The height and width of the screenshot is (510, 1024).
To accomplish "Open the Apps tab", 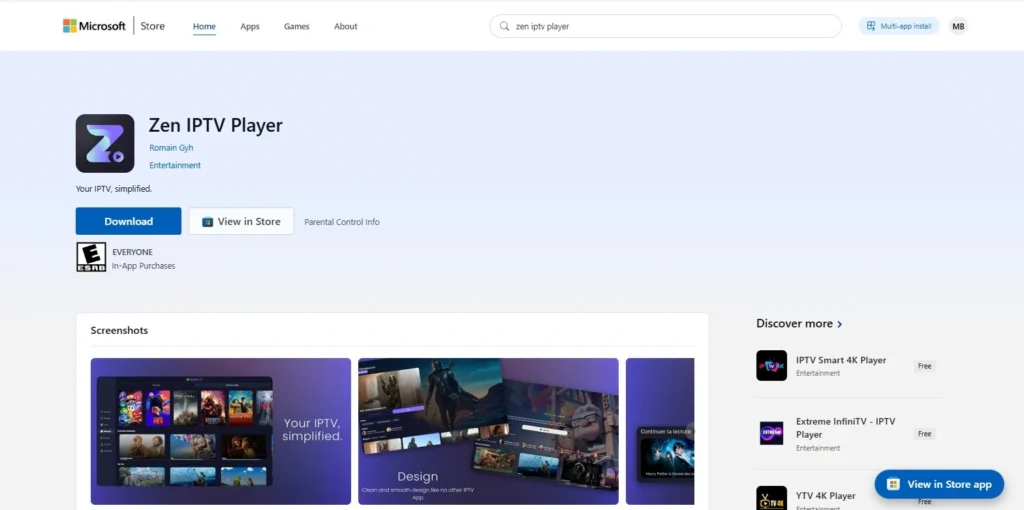I will 250,26.
